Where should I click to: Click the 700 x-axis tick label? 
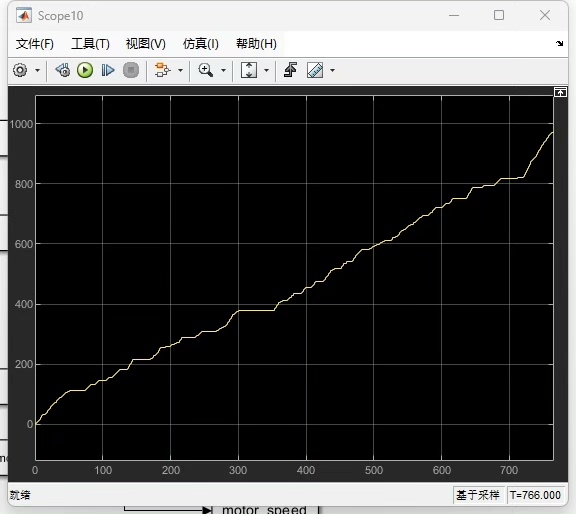(509, 470)
